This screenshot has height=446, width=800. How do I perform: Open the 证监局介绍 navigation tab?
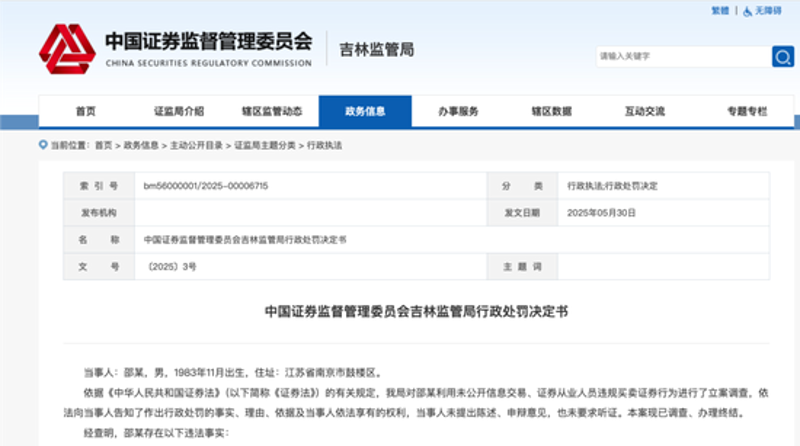click(179, 111)
